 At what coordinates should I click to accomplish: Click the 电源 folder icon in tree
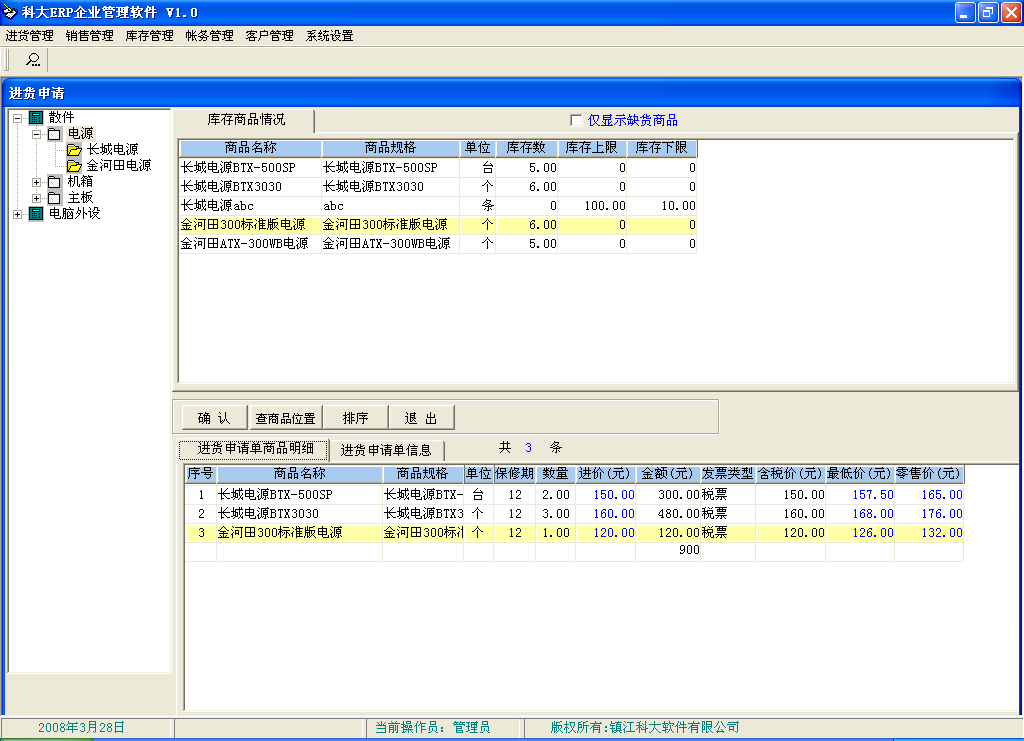click(x=54, y=134)
